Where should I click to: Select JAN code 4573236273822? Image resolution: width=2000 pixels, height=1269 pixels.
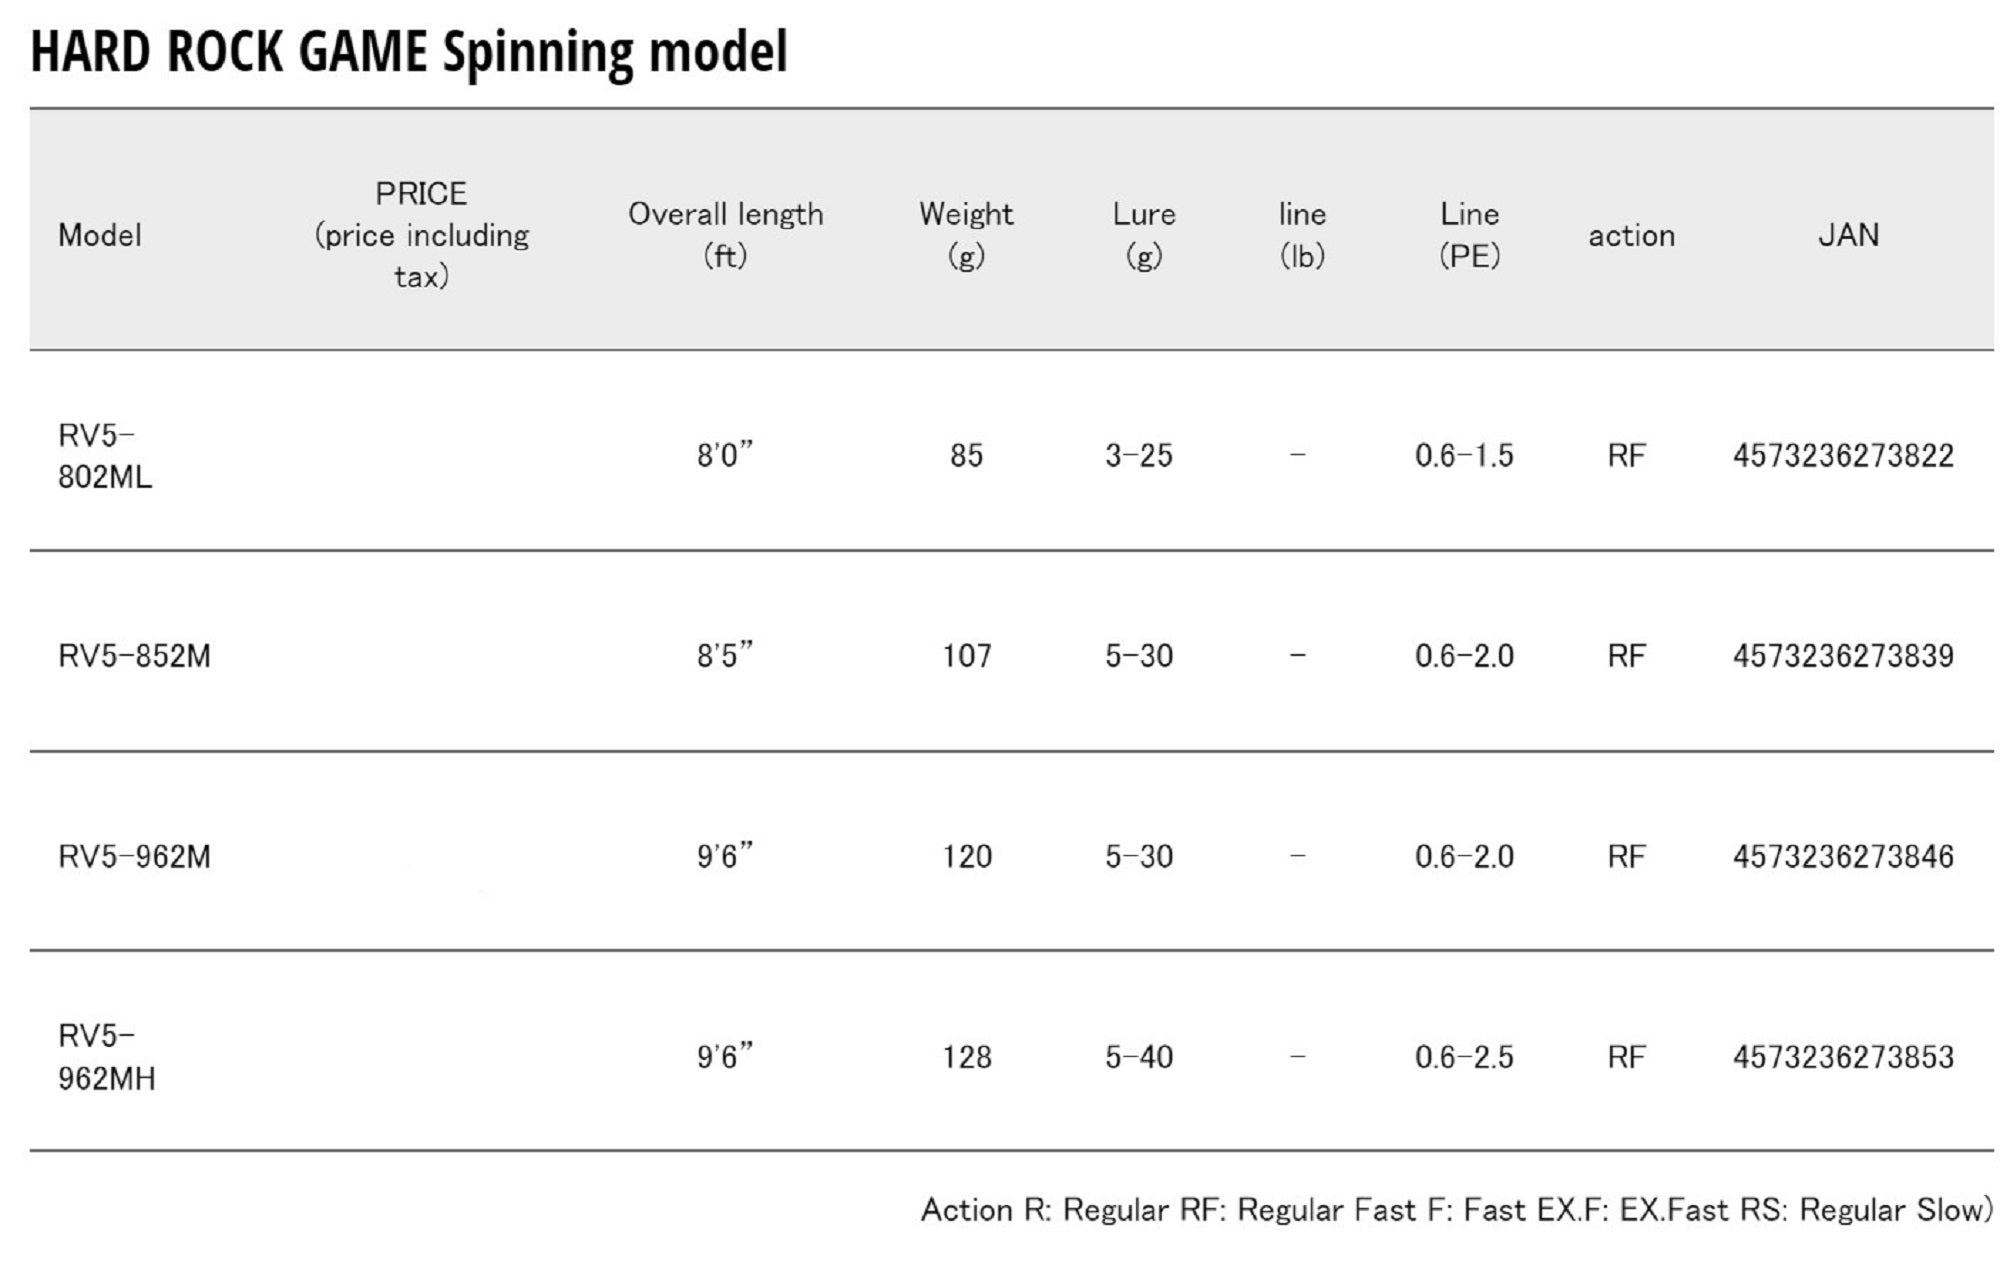tap(1843, 456)
